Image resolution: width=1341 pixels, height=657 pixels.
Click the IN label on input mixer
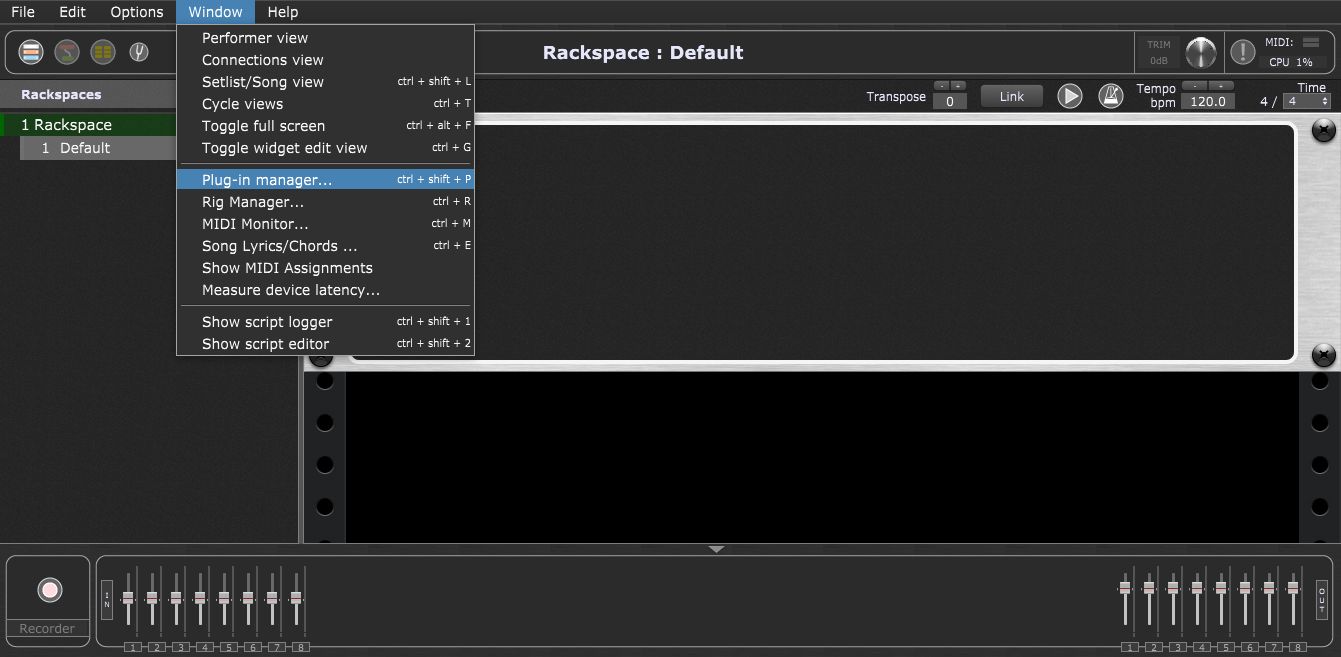107,600
